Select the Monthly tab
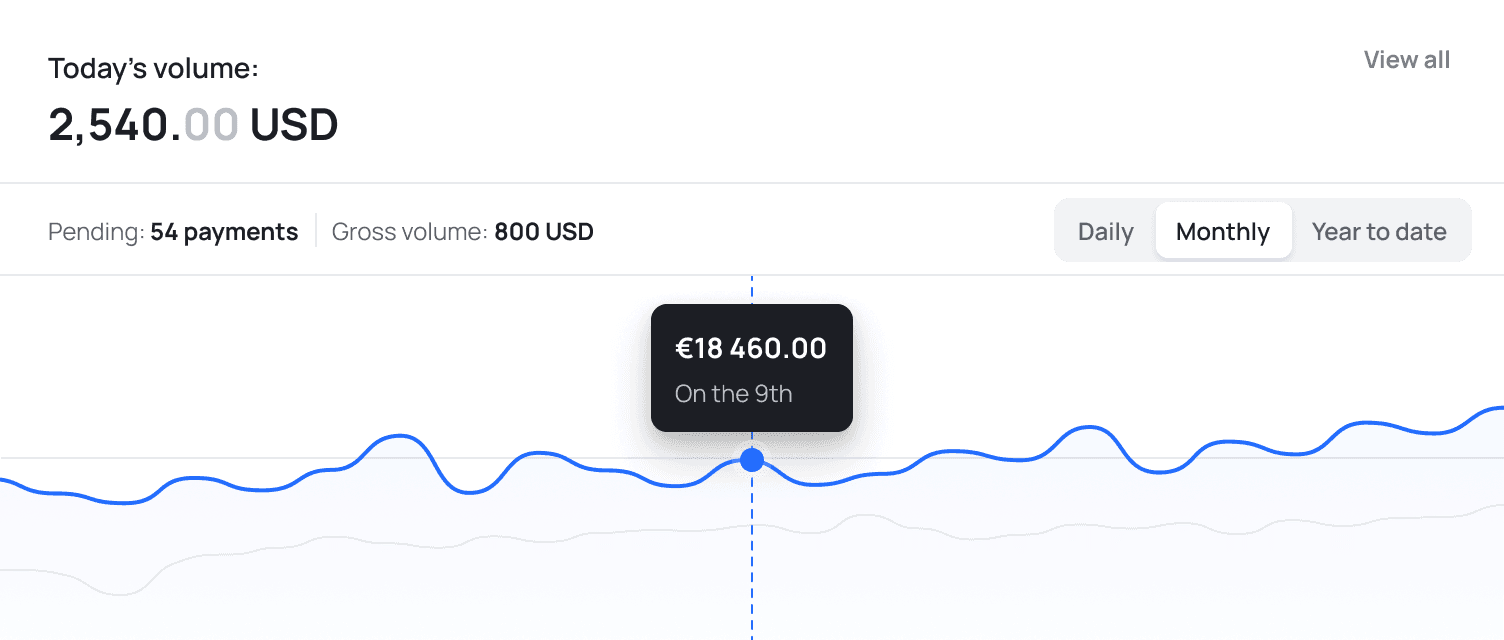The image size is (1504, 640). (1223, 231)
